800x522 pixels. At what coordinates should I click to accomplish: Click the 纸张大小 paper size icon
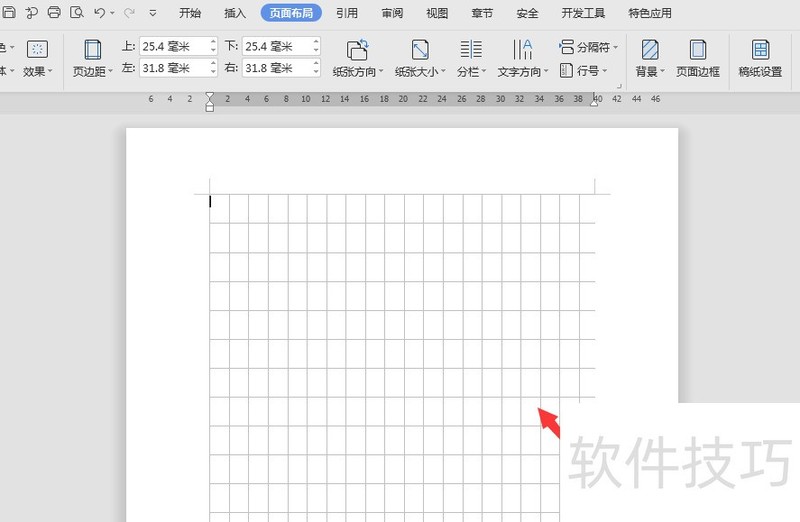(420, 49)
